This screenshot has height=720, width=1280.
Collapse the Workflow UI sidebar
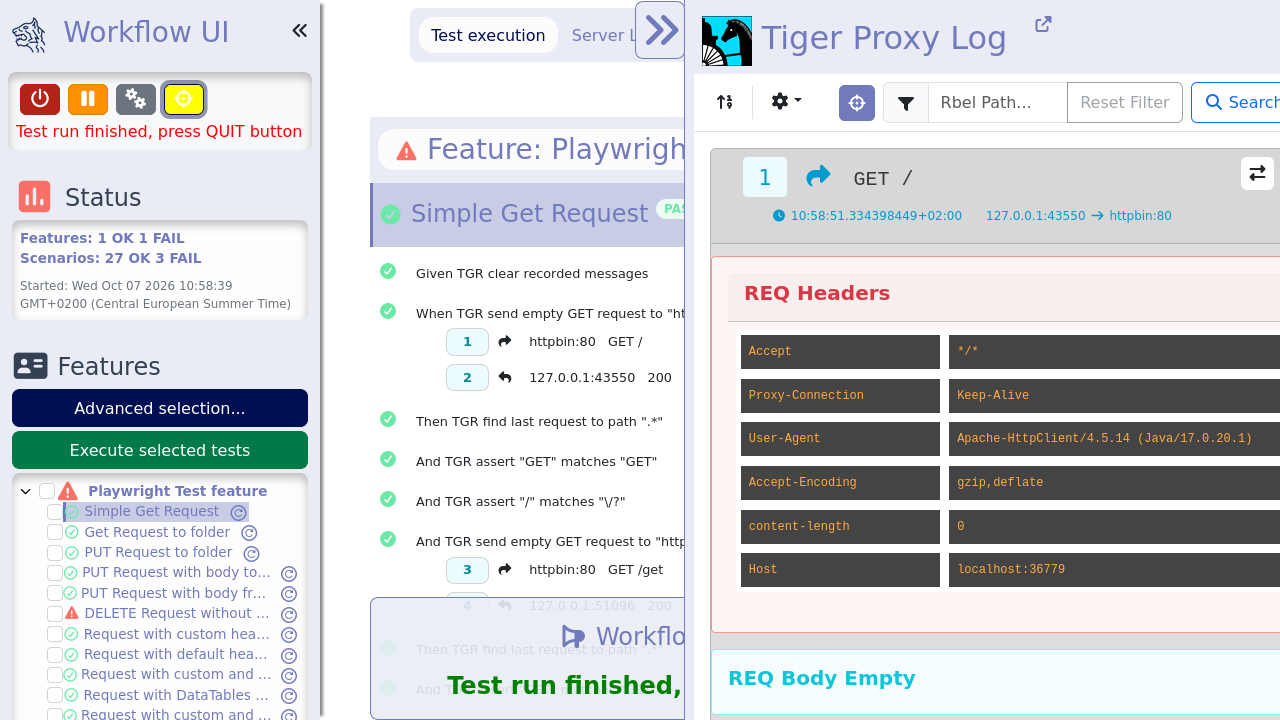point(299,31)
